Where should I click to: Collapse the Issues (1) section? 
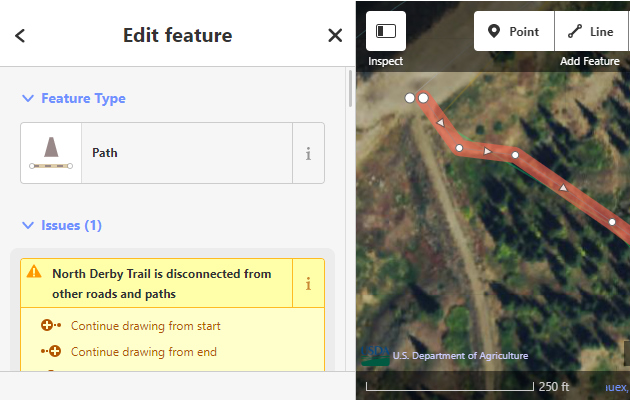[28, 226]
